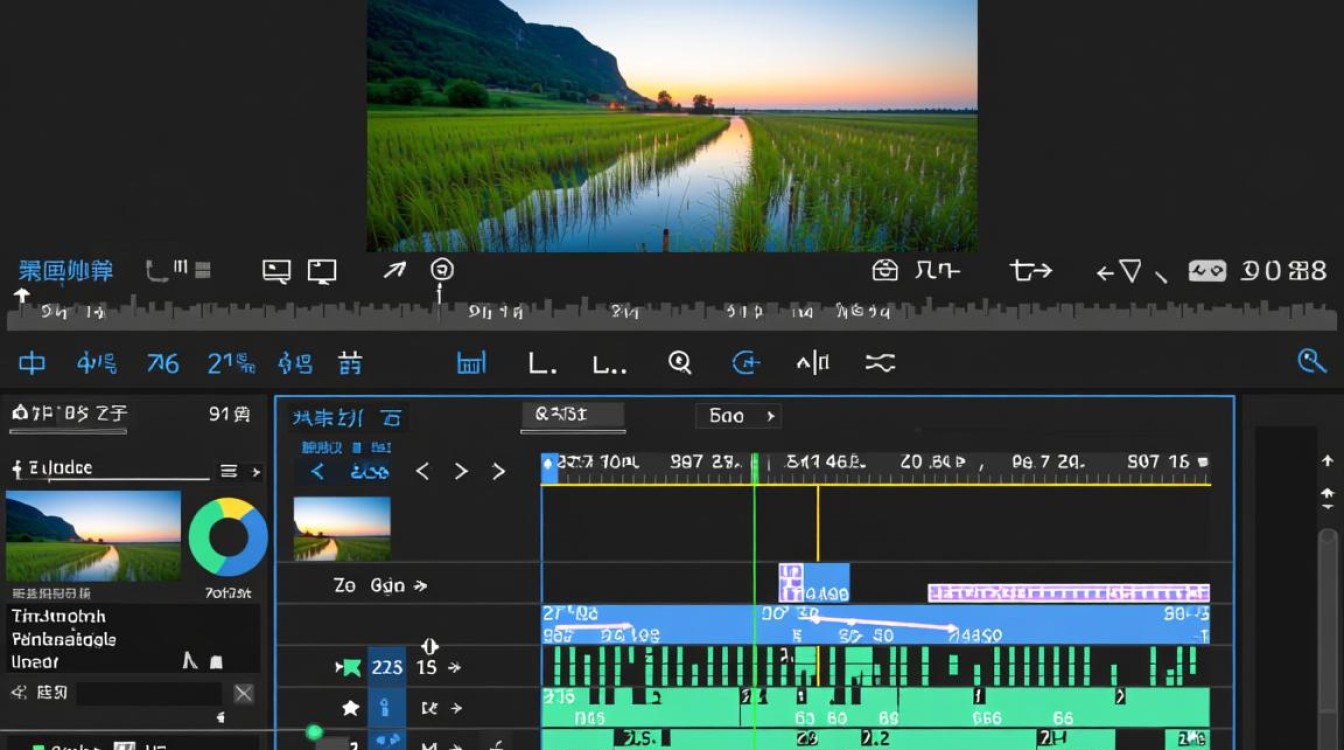
Task: Click the keyframe diamond above the 15 value
Action: pos(430,647)
